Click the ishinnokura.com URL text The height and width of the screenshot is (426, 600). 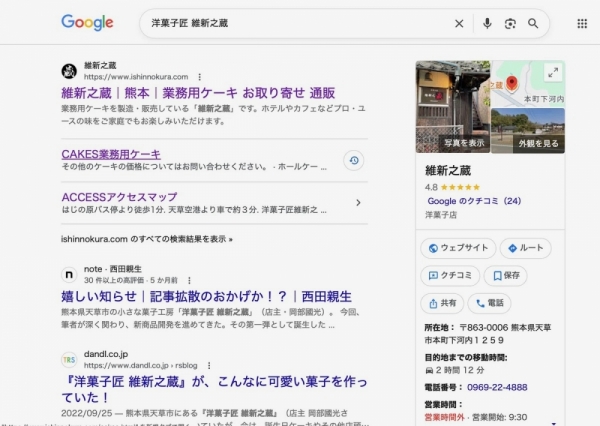[x=136, y=77]
